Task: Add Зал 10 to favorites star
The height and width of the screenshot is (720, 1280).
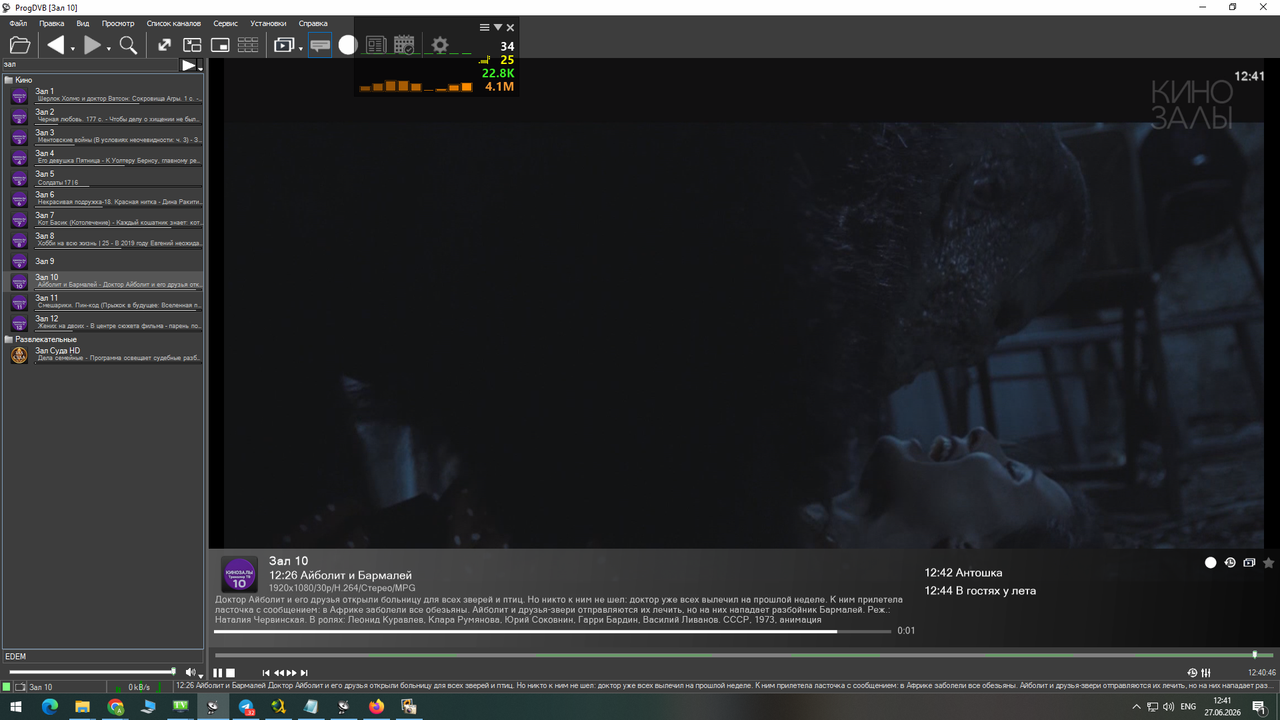Action: click(x=1269, y=563)
